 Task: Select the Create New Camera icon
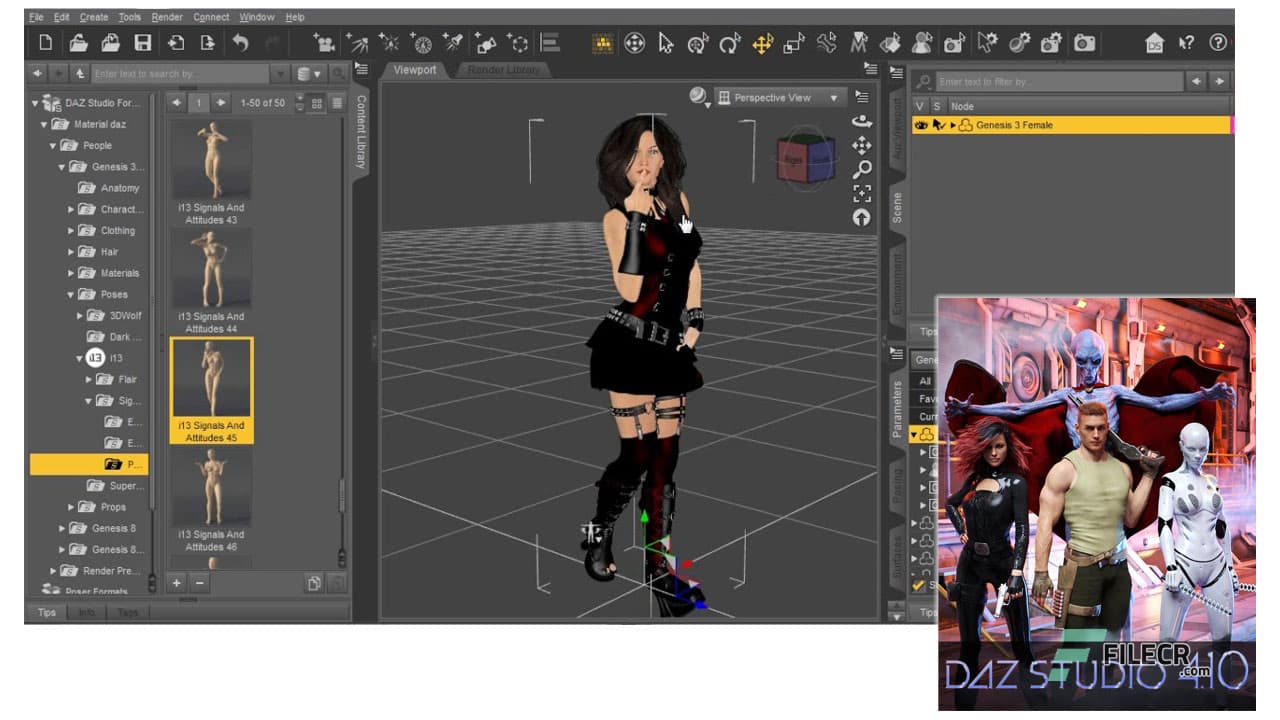pyautogui.click(x=323, y=43)
